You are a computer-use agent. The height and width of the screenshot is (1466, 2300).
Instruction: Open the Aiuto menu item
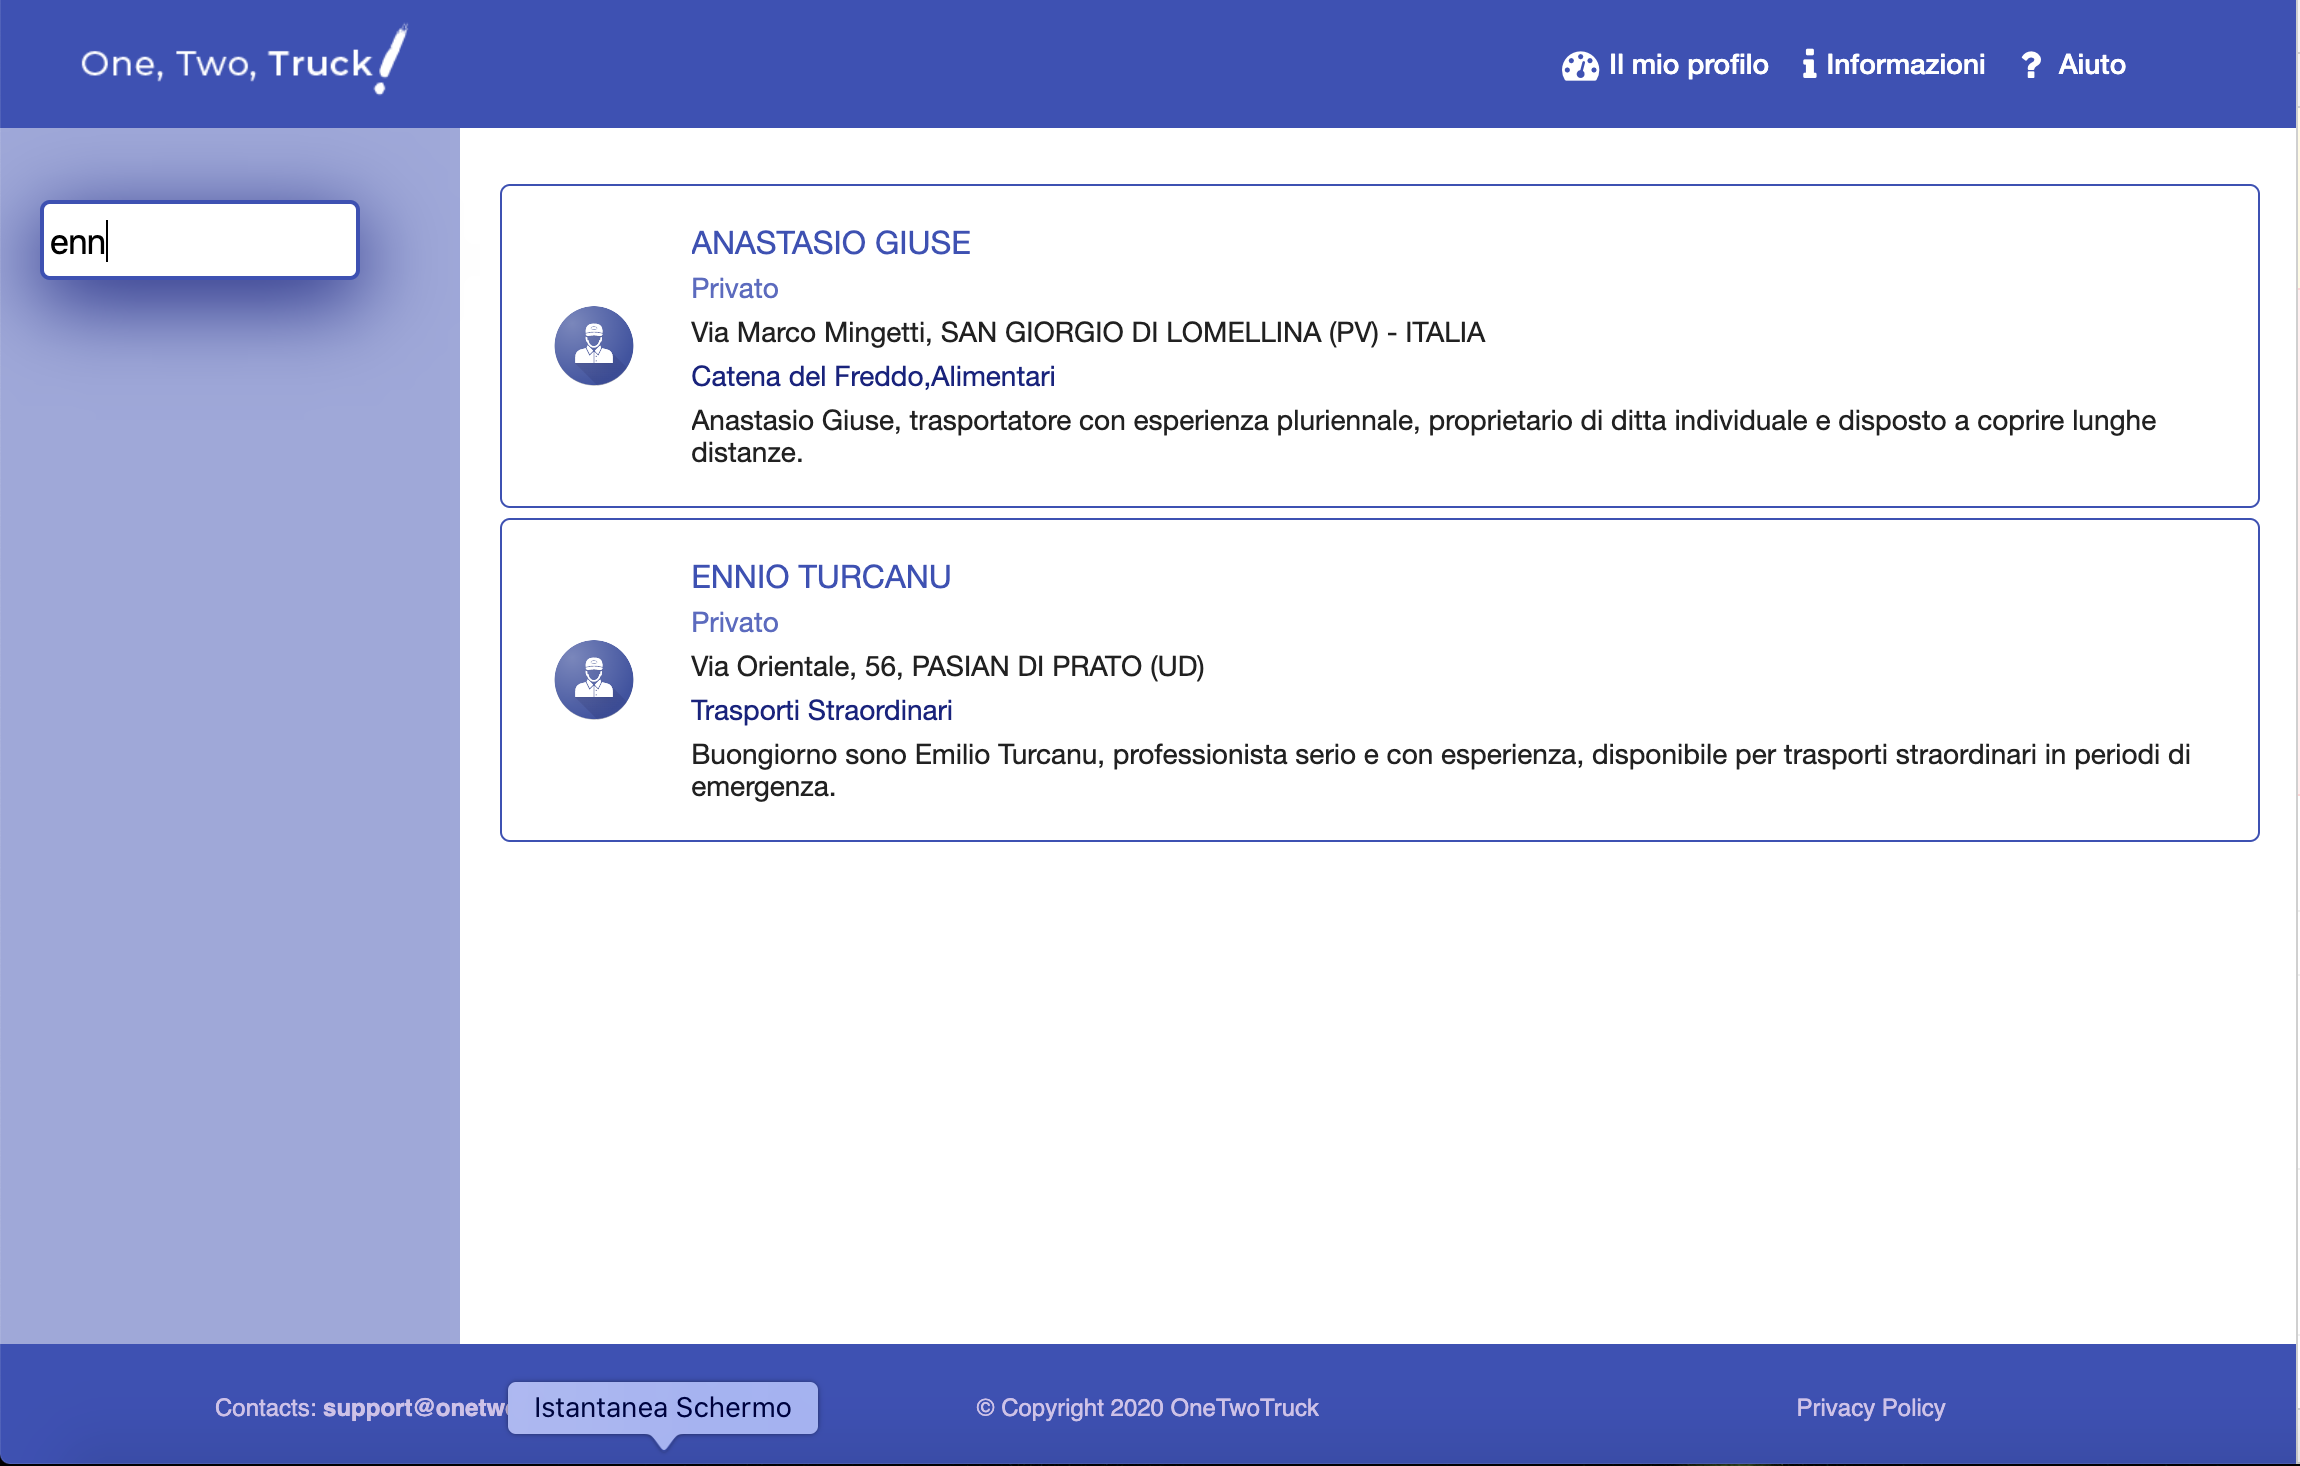(2091, 65)
